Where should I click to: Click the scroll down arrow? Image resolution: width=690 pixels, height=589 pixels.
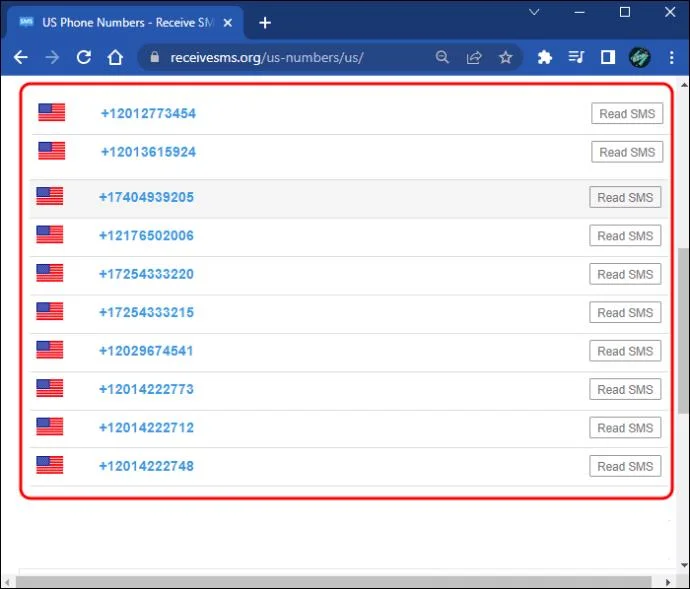pos(684,565)
